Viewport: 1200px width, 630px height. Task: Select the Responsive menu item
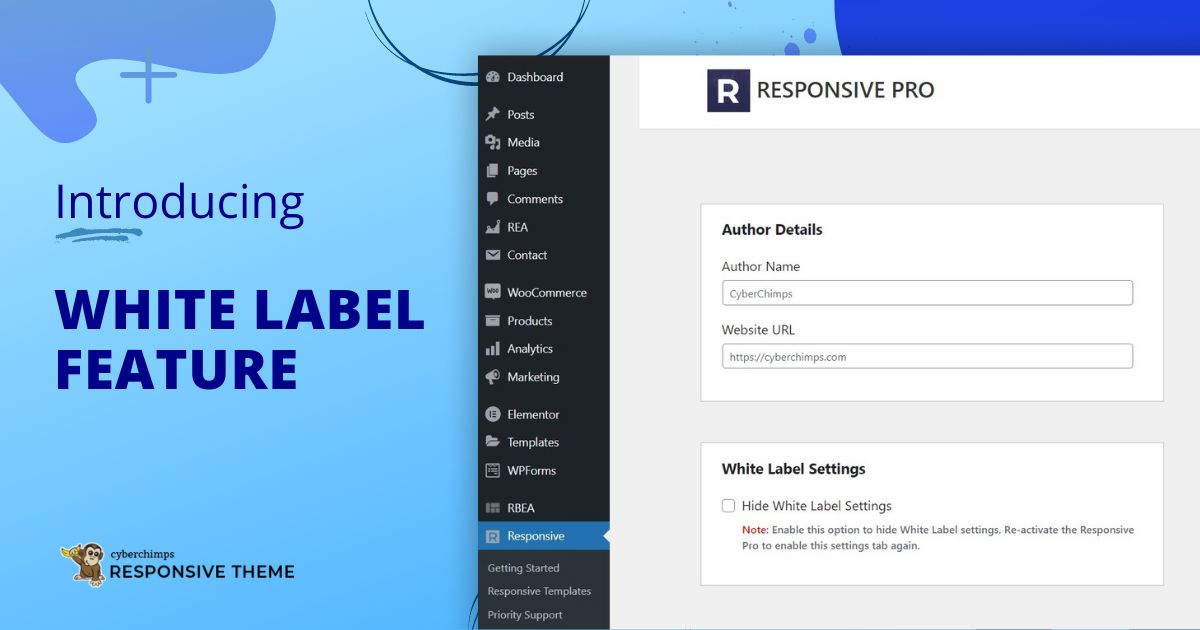(x=544, y=536)
